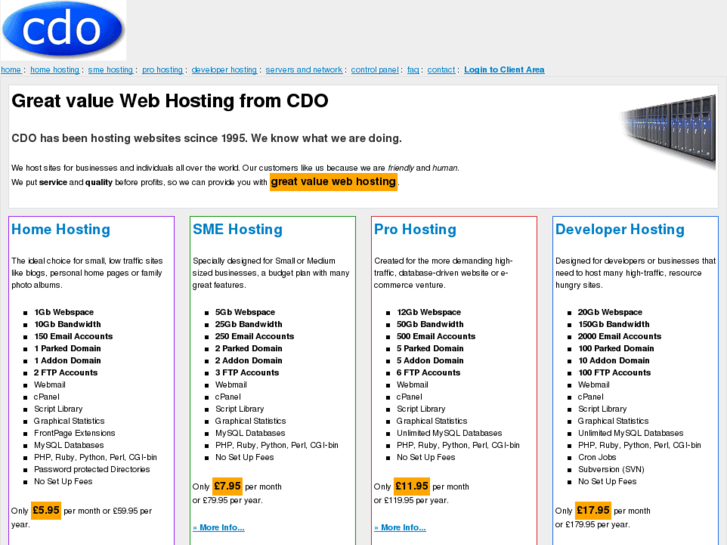Click 2000 Email Accounts item

coord(619,336)
